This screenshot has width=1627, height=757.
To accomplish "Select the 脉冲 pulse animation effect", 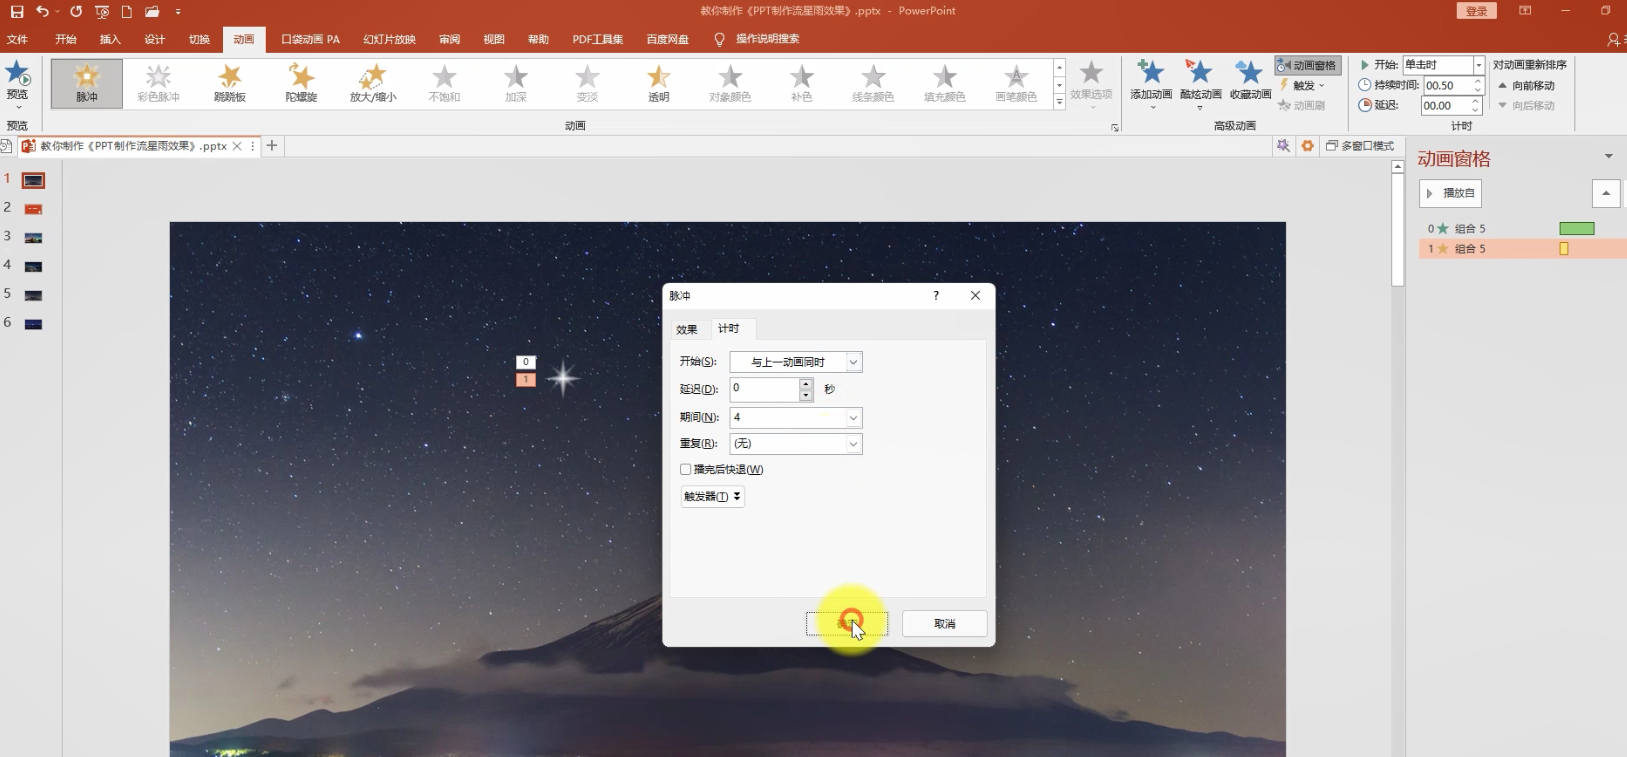I will click(x=87, y=83).
